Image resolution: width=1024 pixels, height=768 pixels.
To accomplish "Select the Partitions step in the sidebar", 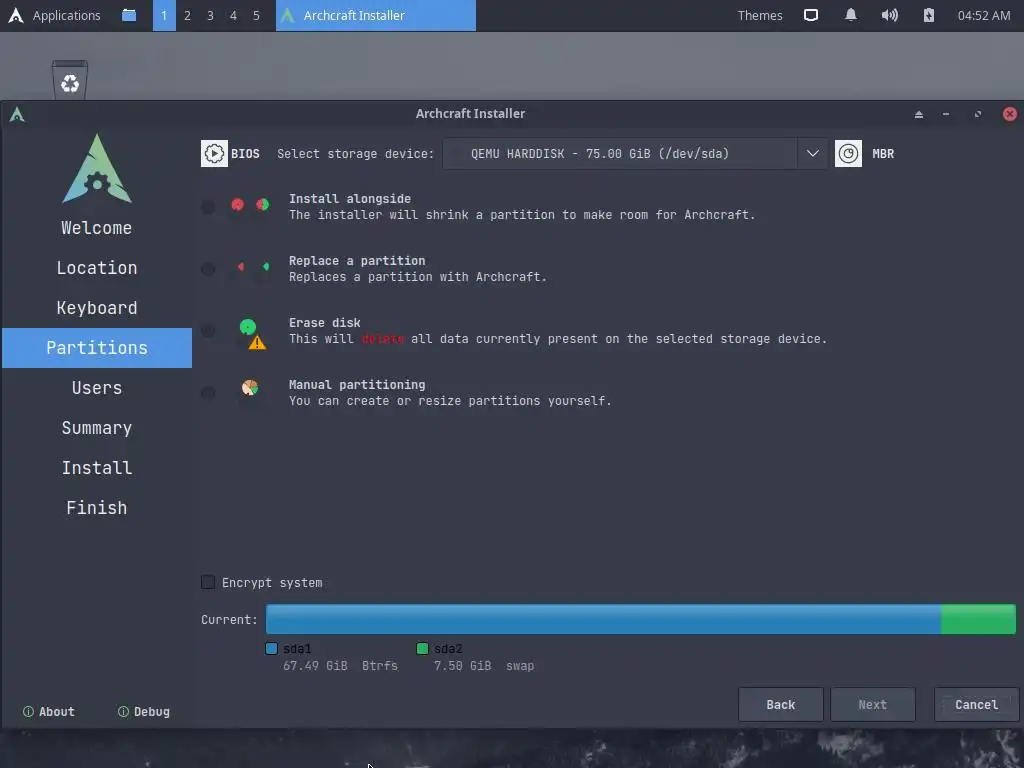I will [97, 347].
